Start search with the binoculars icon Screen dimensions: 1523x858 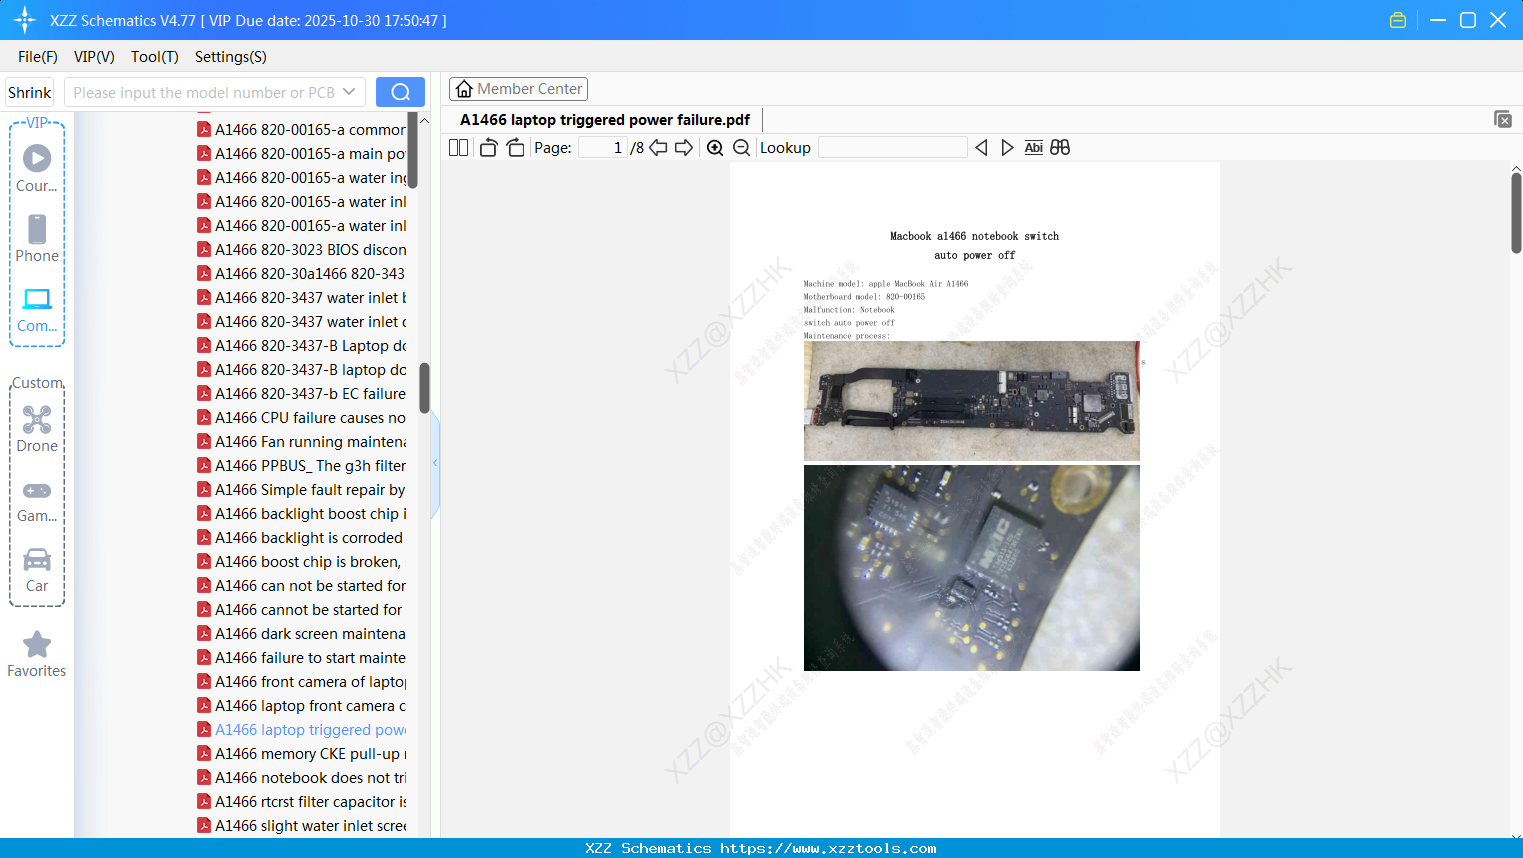[1060, 148]
